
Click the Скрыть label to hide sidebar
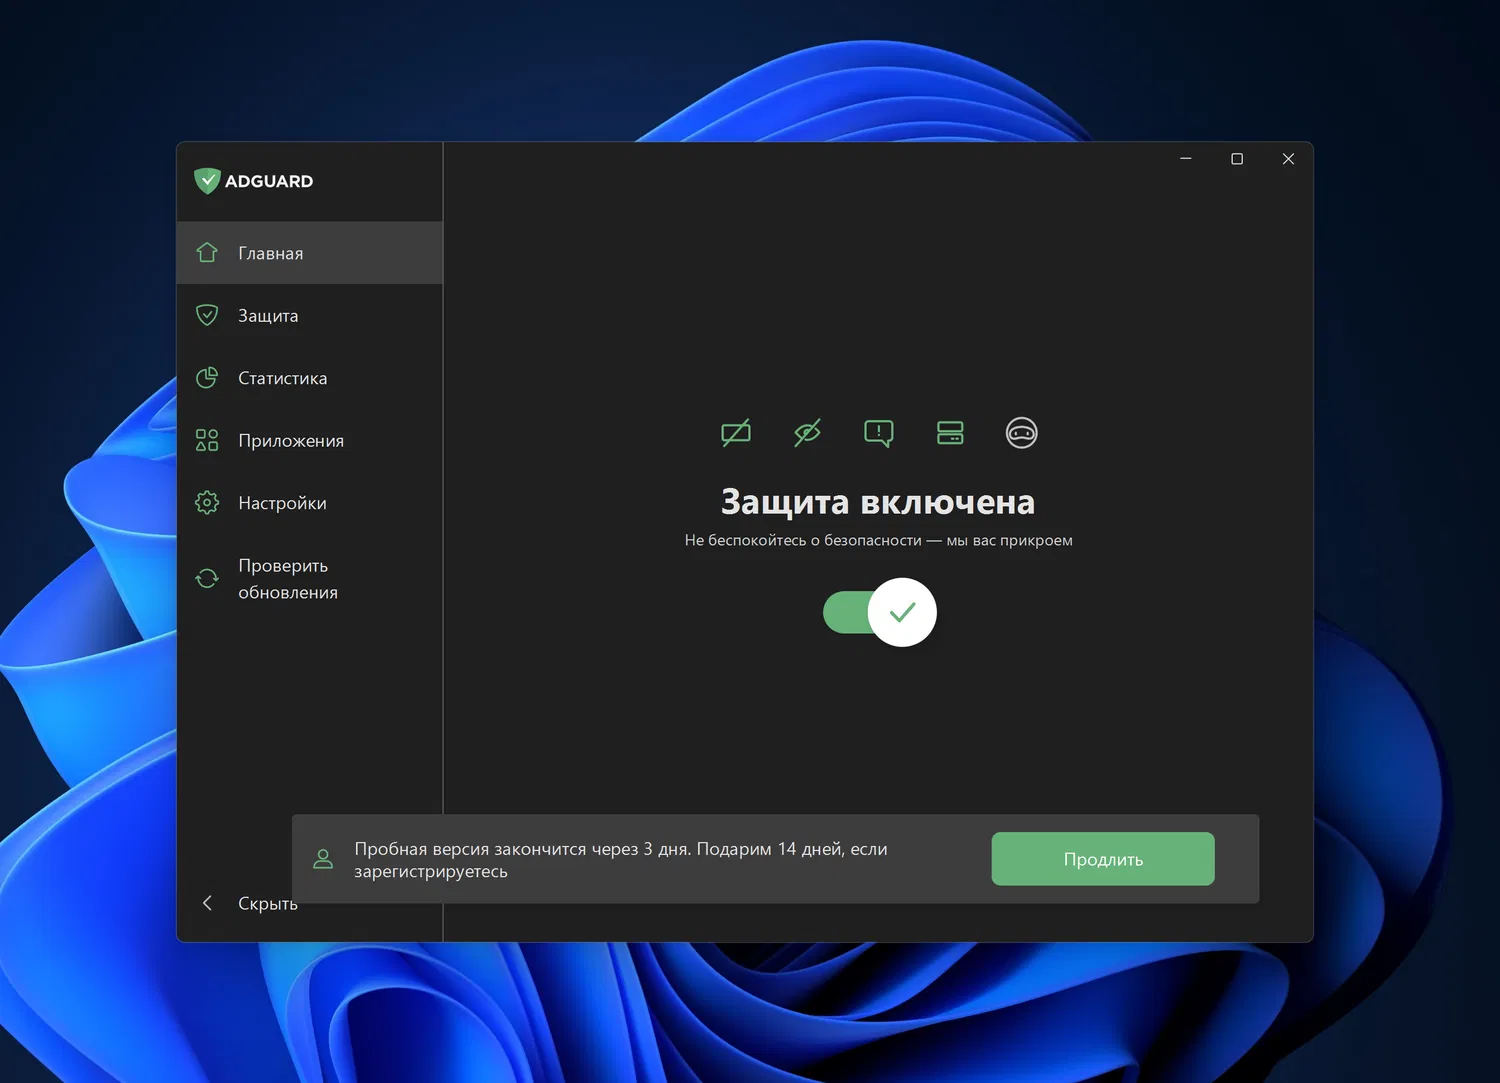coord(268,903)
